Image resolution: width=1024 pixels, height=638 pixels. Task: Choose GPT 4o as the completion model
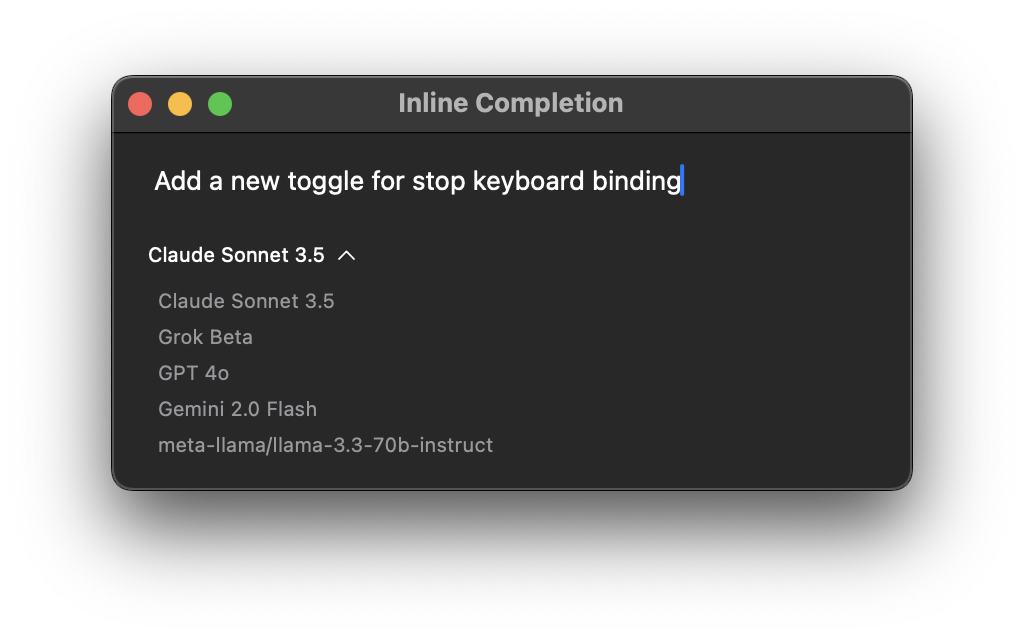tap(193, 373)
